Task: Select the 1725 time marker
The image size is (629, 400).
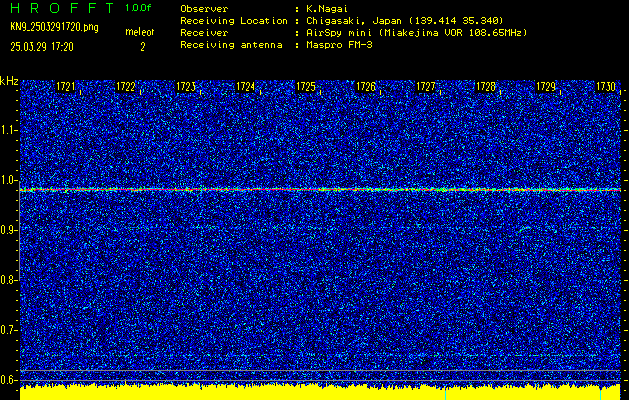Action: pyautogui.click(x=306, y=87)
